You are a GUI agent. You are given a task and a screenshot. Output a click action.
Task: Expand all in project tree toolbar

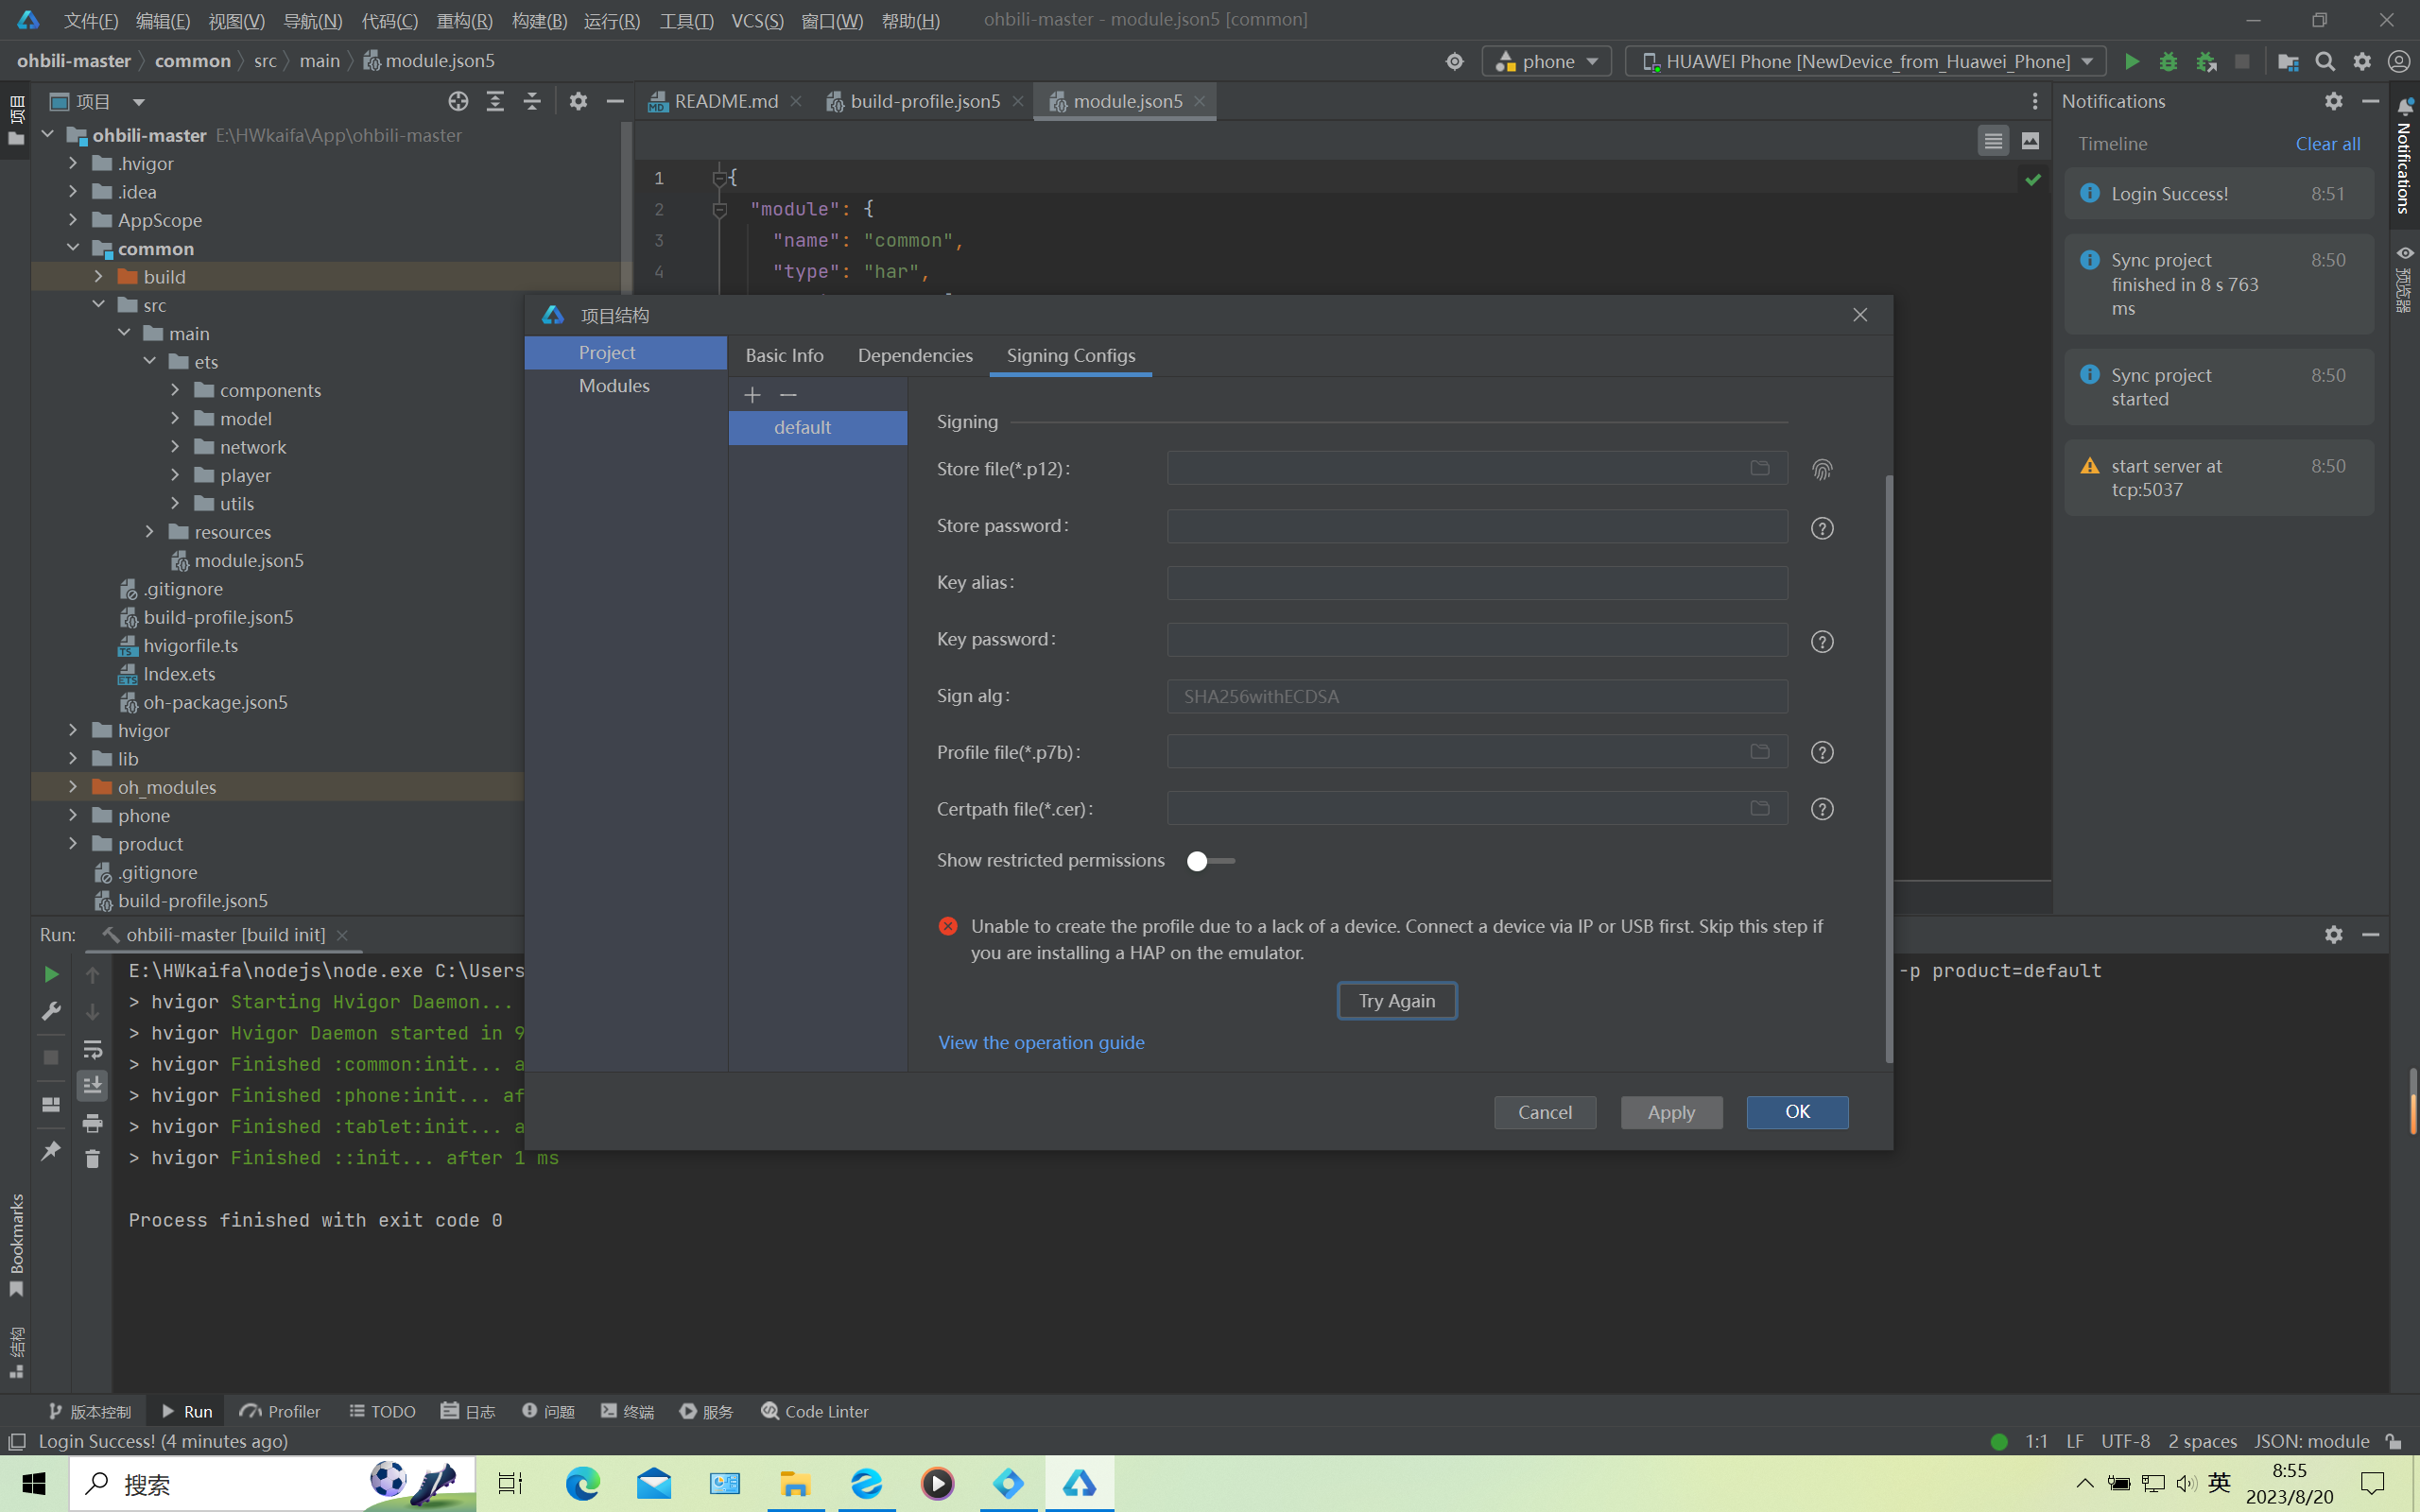coord(495,101)
